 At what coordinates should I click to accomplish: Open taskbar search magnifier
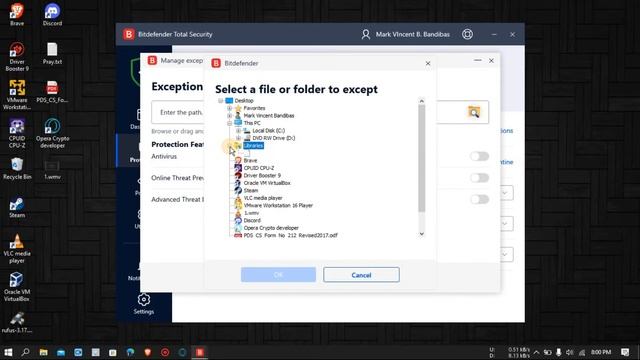click(25, 352)
